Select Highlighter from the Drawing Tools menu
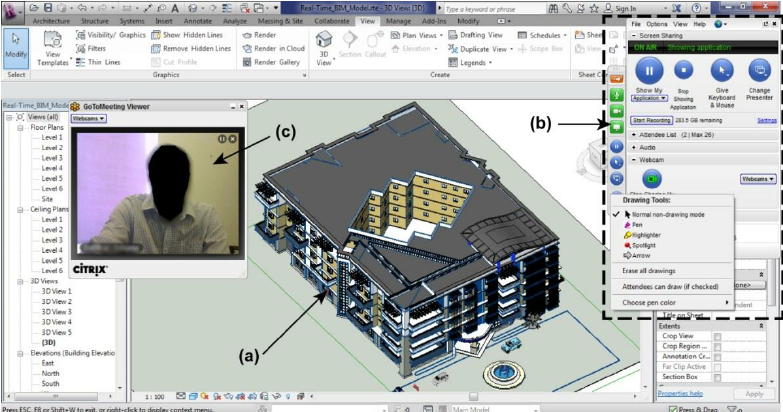783x412 pixels. [642, 235]
